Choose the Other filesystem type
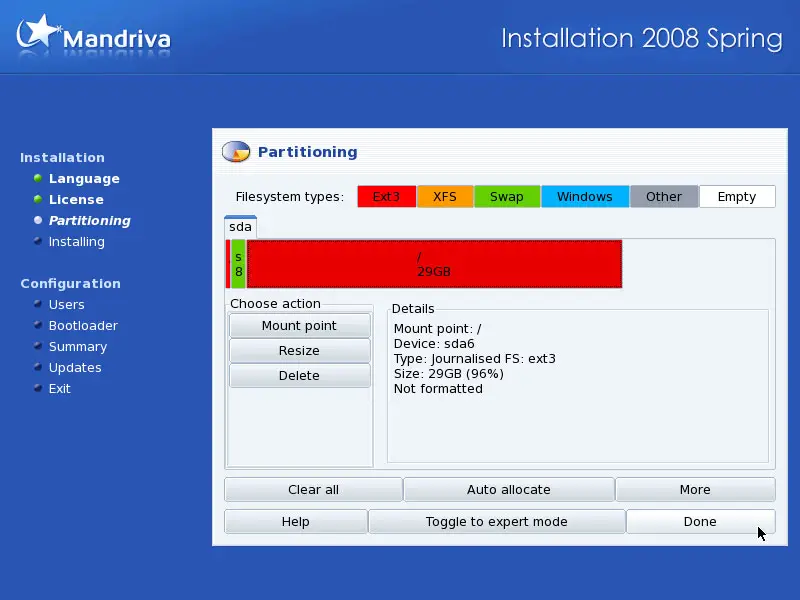This screenshot has width=800, height=600. pyautogui.click(x=664, y=196)
